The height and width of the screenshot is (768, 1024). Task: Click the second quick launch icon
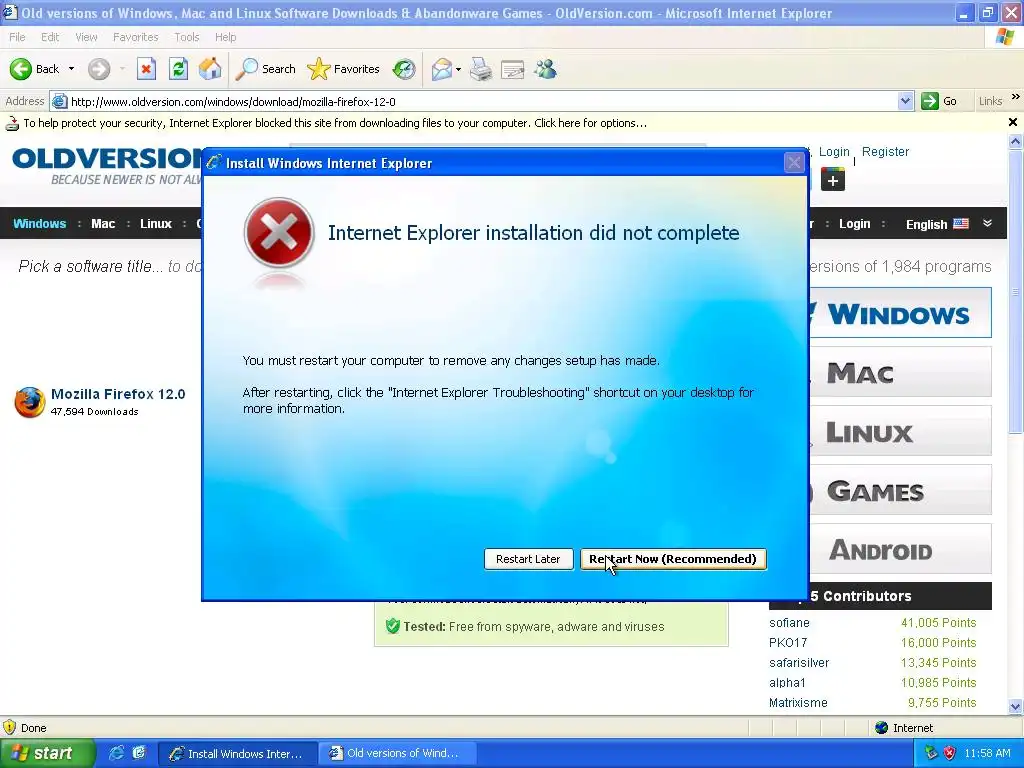click(x=138, y=753)
